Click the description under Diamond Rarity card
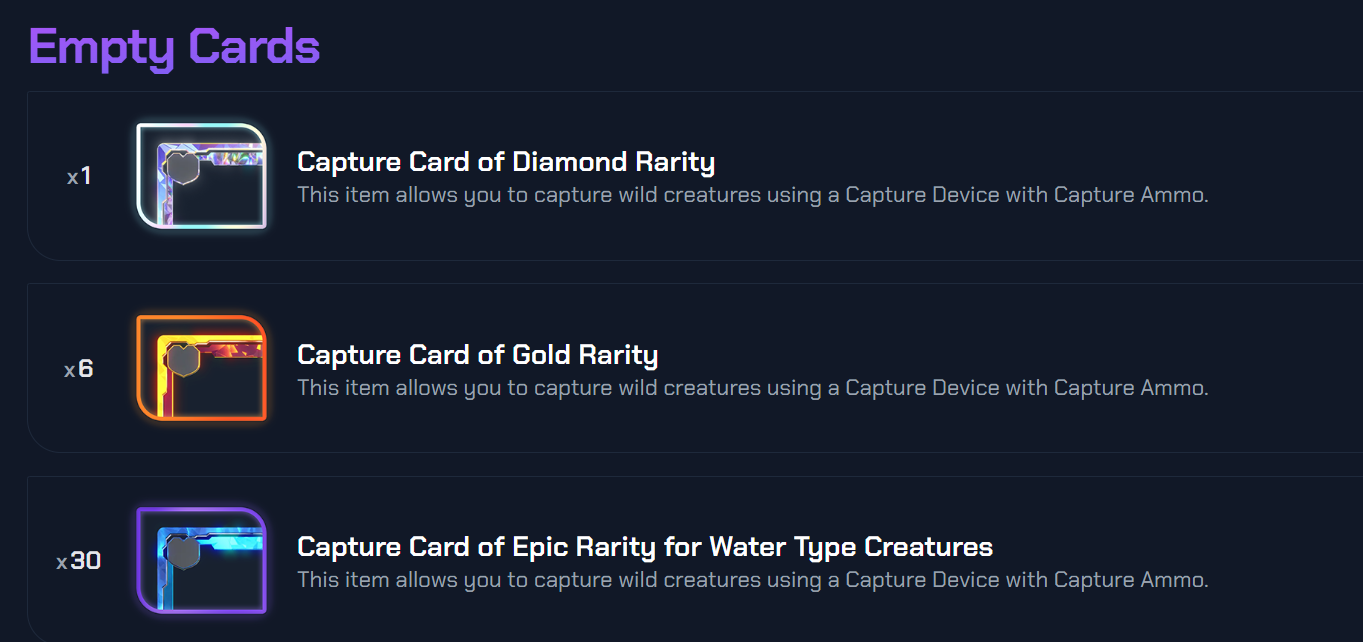Screen dimensions: 1363x642 (752, 195)
